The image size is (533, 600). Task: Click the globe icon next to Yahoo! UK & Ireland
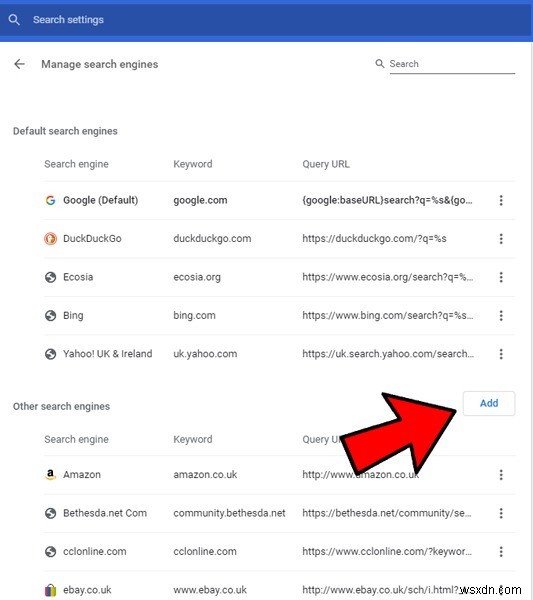(x=51, y=354)
